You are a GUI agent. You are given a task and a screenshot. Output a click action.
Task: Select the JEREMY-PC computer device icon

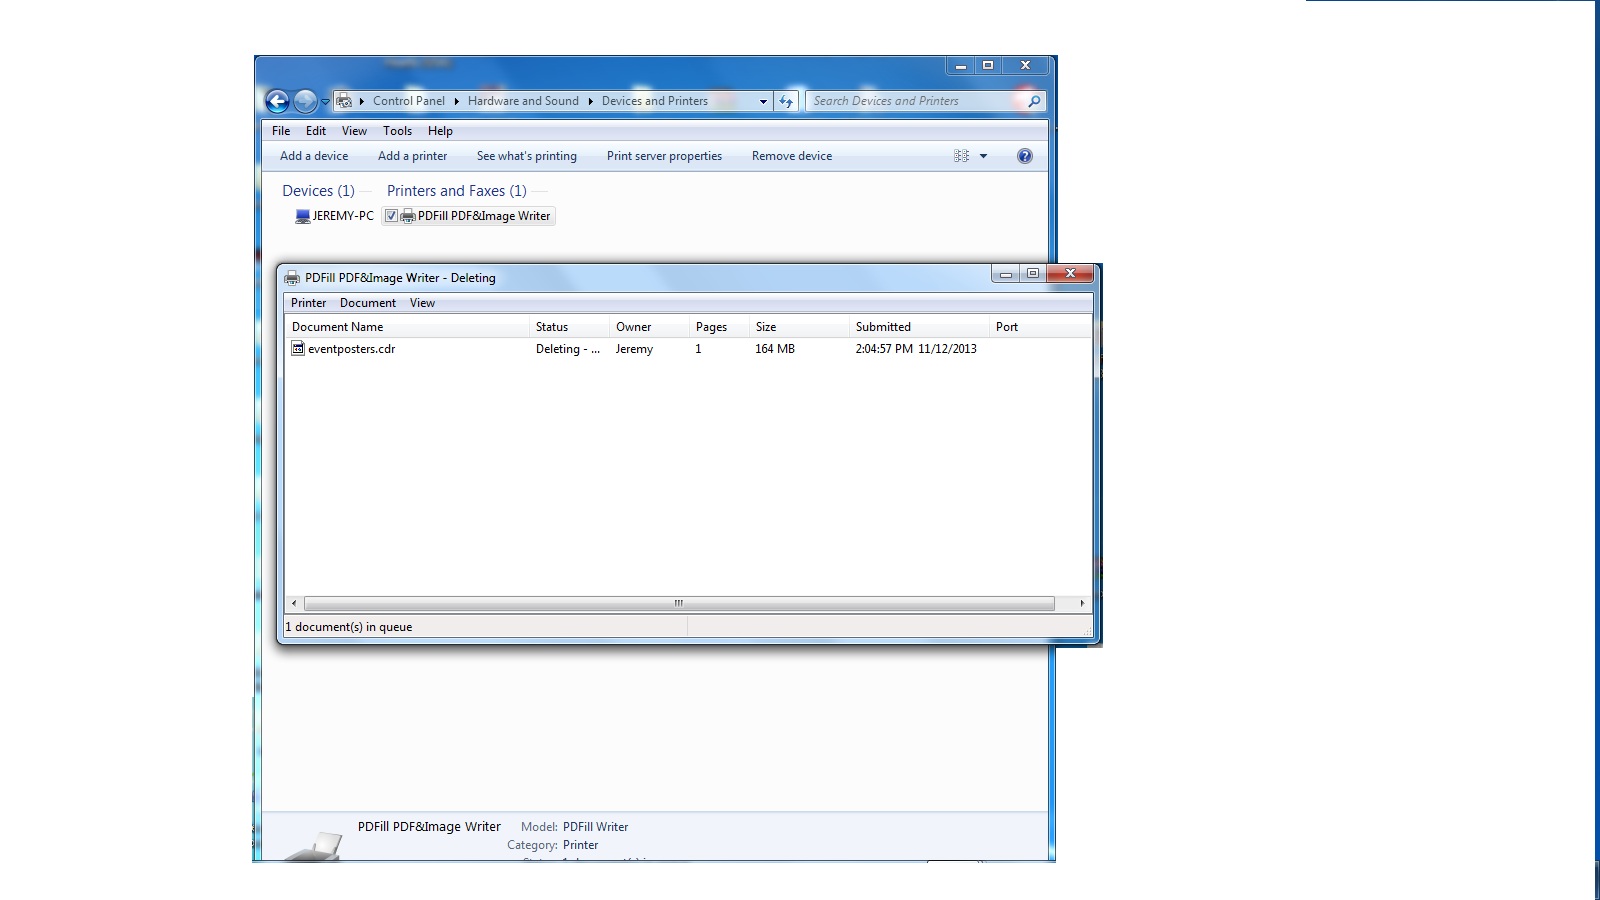(303, 216)
